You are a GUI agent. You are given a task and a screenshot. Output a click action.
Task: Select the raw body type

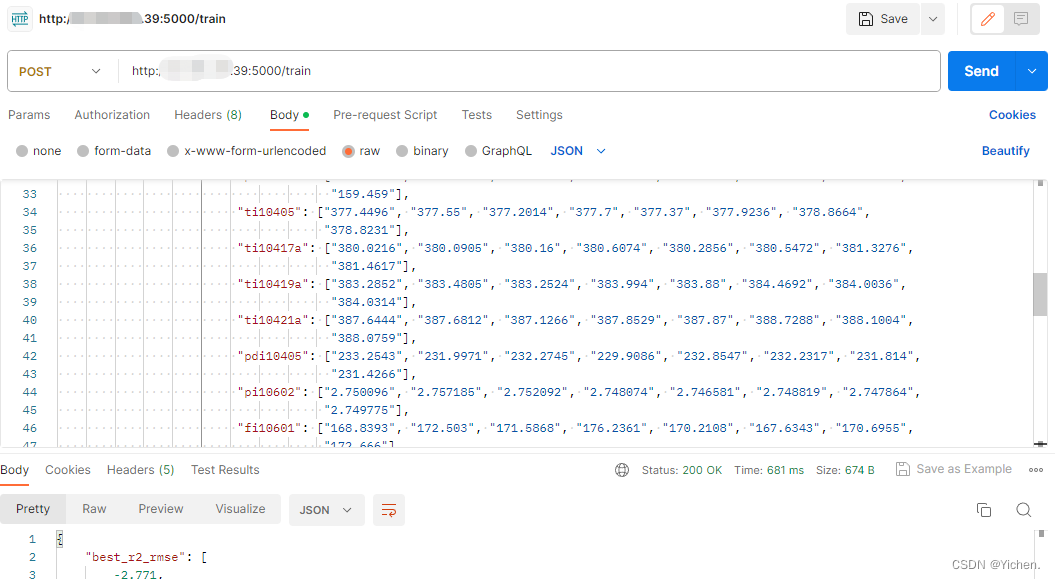361,151
